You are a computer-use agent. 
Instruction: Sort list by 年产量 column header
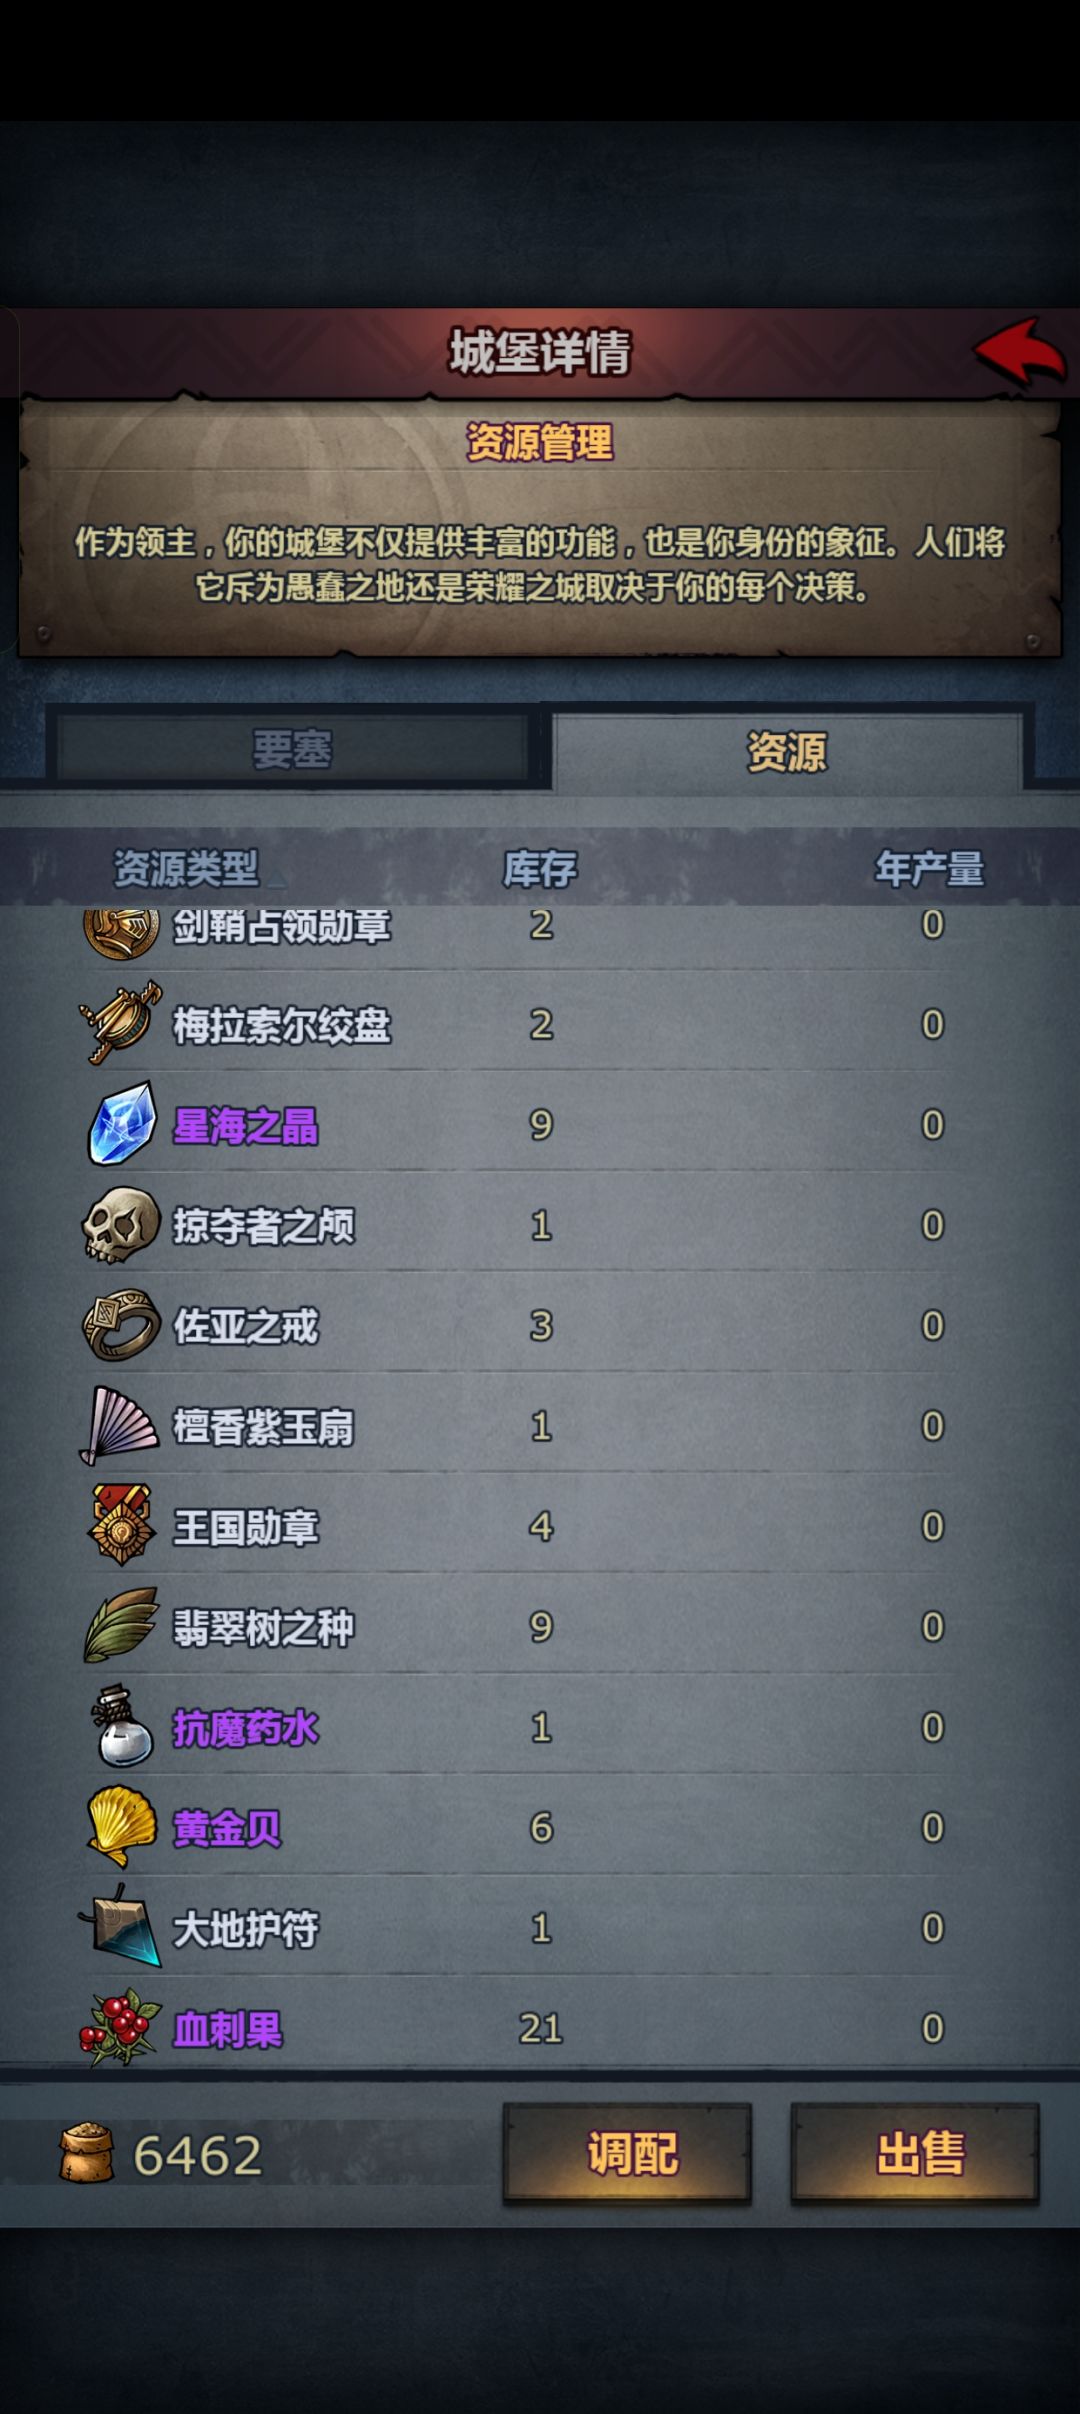(930, 868)
